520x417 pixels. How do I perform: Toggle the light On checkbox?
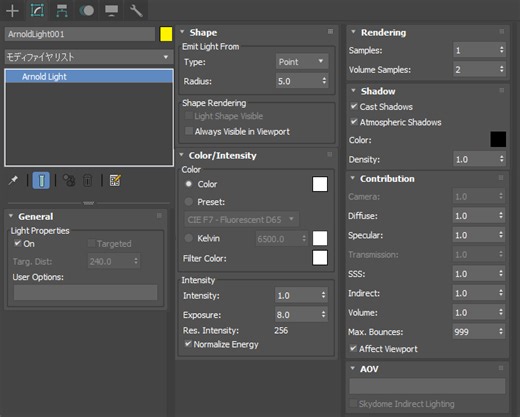tap(17, 243)
